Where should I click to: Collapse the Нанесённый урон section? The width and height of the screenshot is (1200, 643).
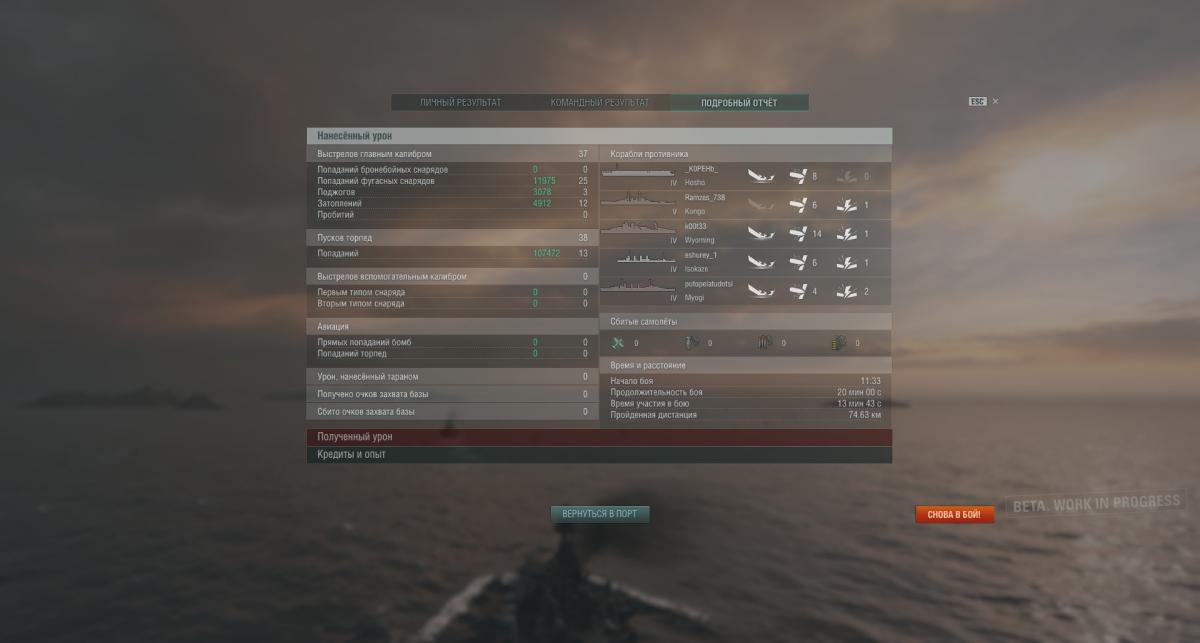click(x=599, y=136)
